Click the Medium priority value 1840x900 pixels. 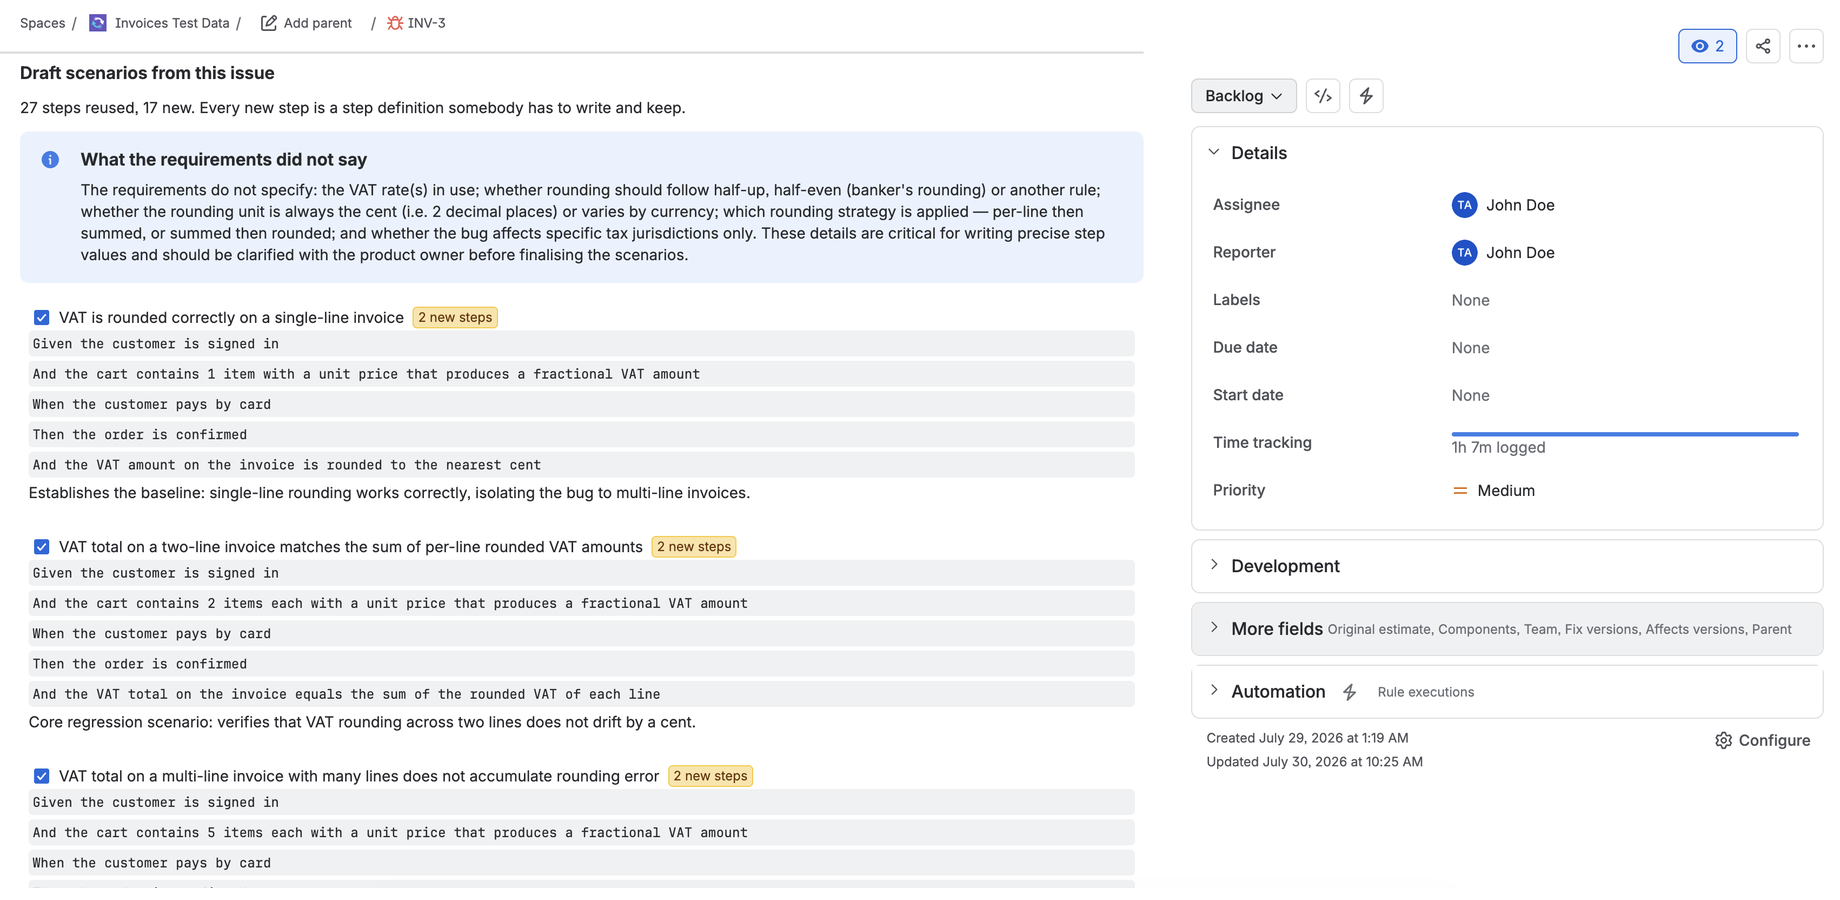point(1505,491)
